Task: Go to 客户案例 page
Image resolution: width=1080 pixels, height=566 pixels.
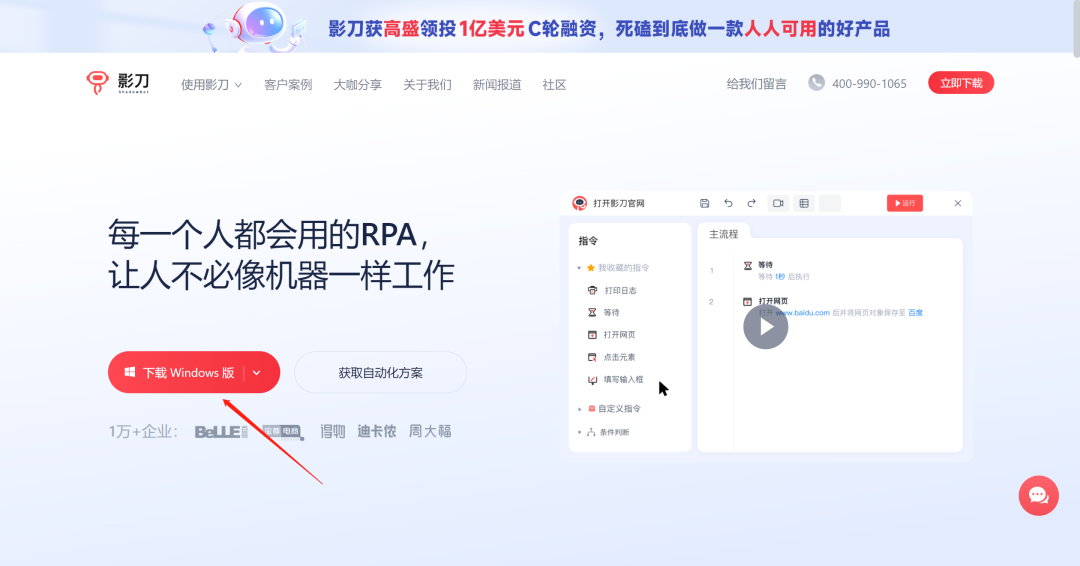Action: click(x=288, y=85)
